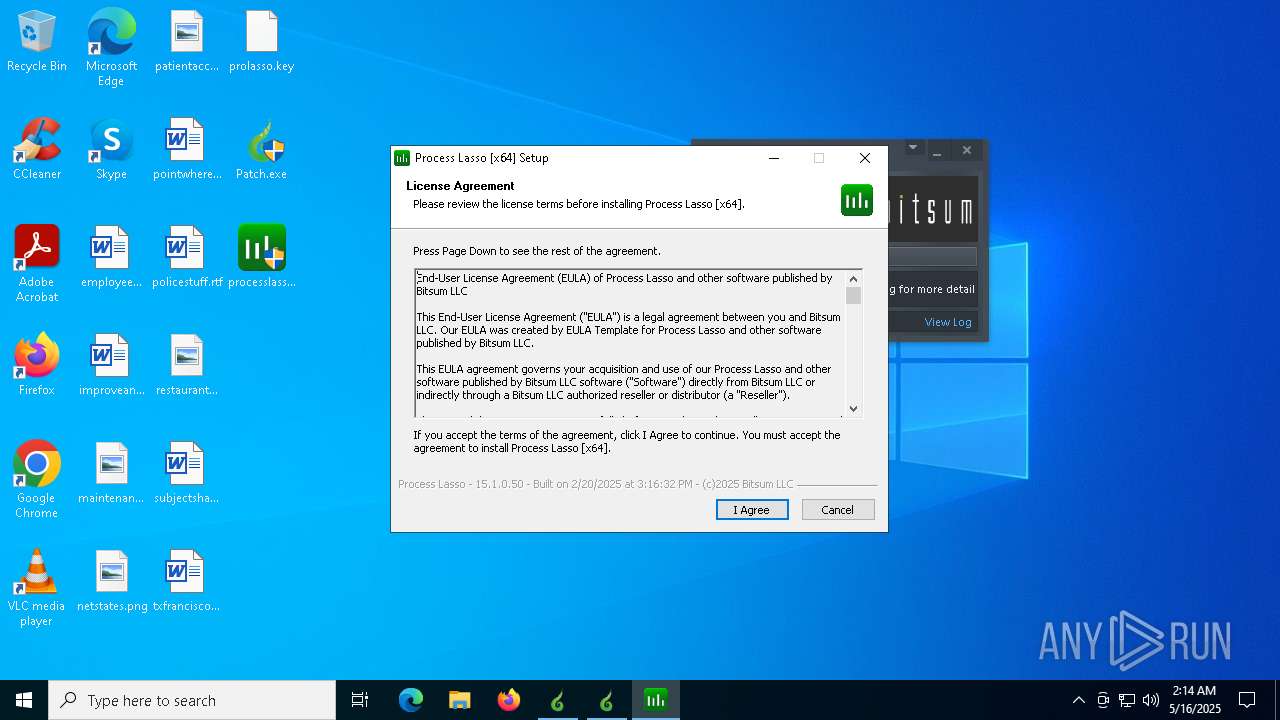
Task: Click the license scrollbar thumb
Action: click(853, 295)
